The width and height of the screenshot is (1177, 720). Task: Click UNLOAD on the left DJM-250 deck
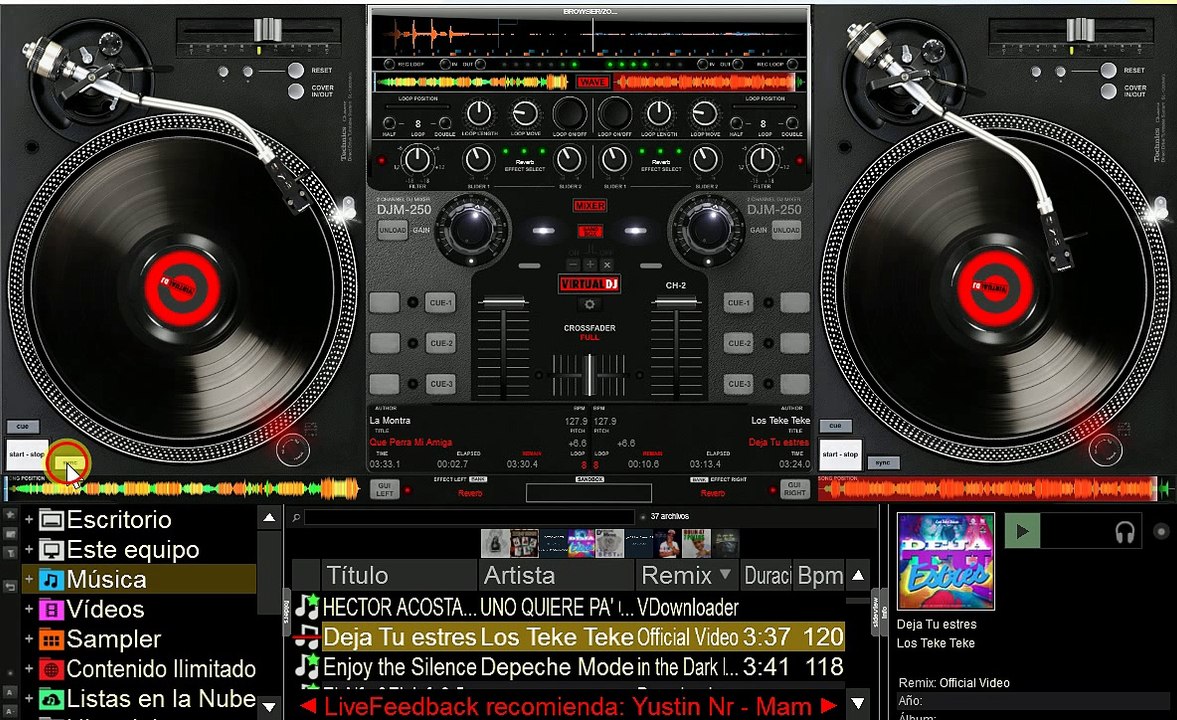pyautogui.click(x=392, y=230)
